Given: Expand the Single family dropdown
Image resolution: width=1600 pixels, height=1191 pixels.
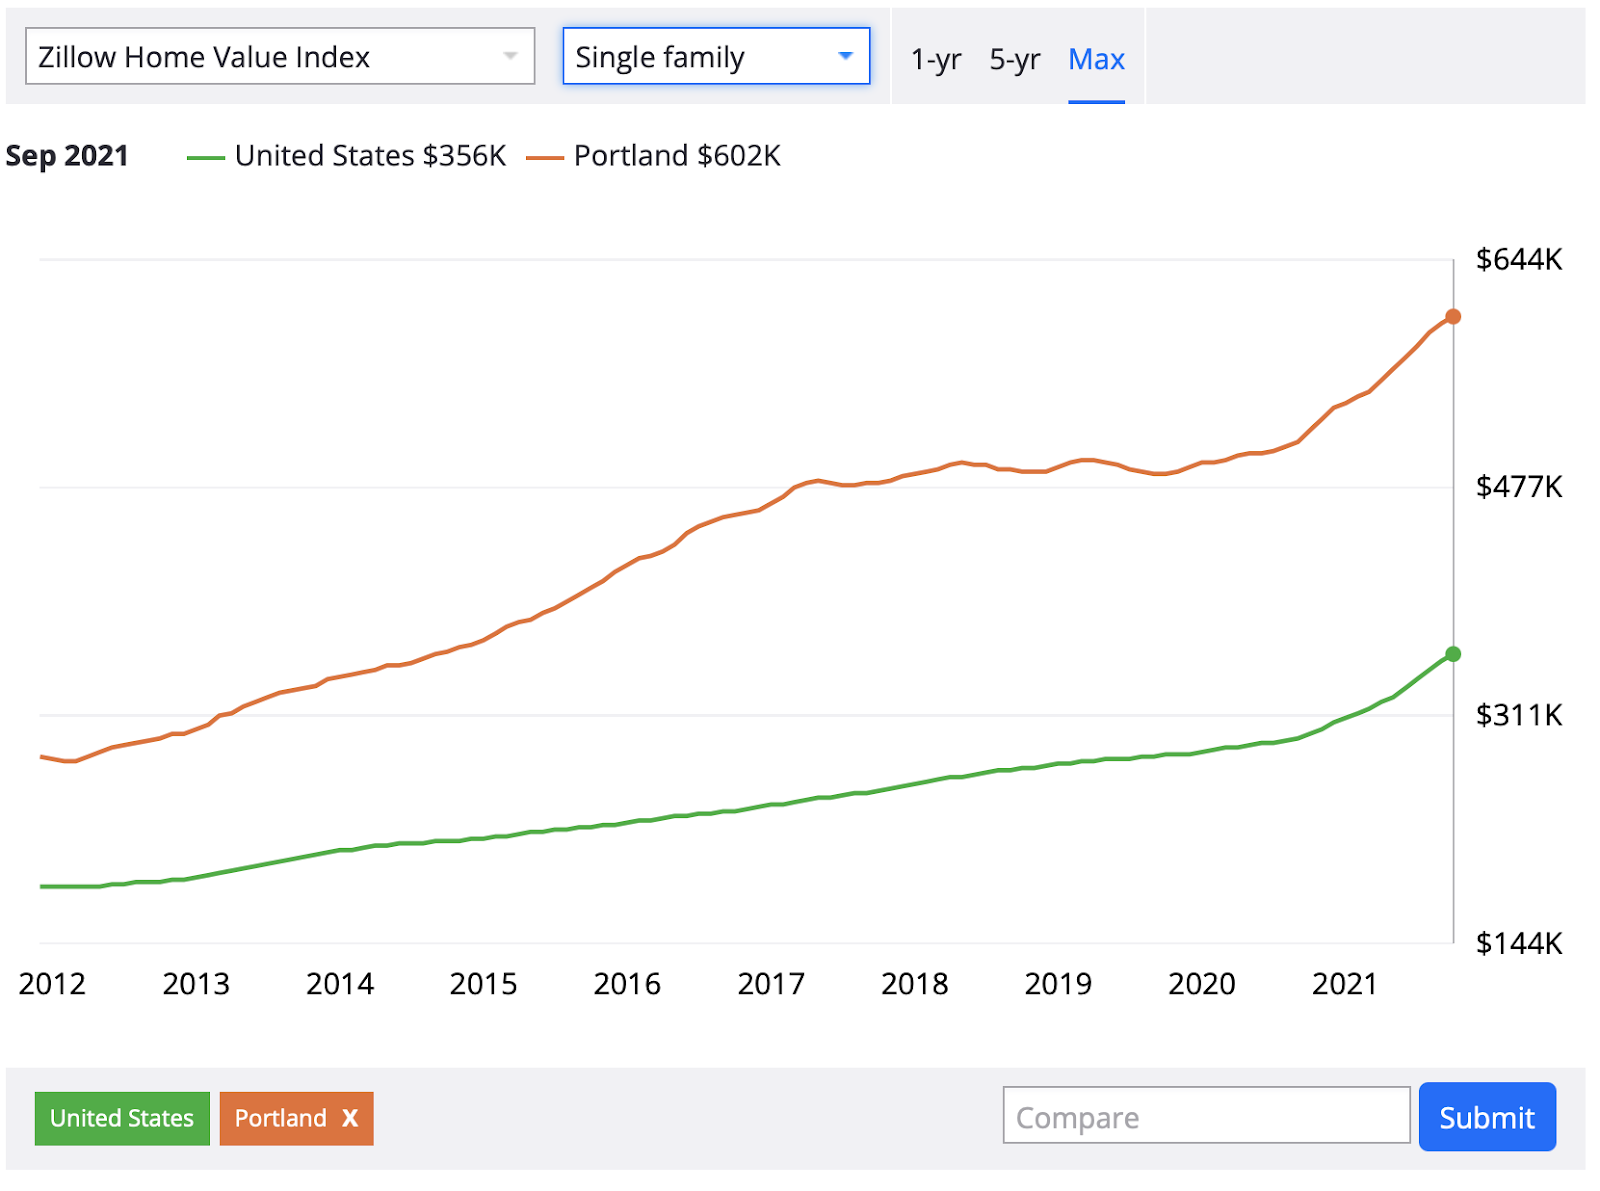Looking at the screenshot, I should (715, 57).
